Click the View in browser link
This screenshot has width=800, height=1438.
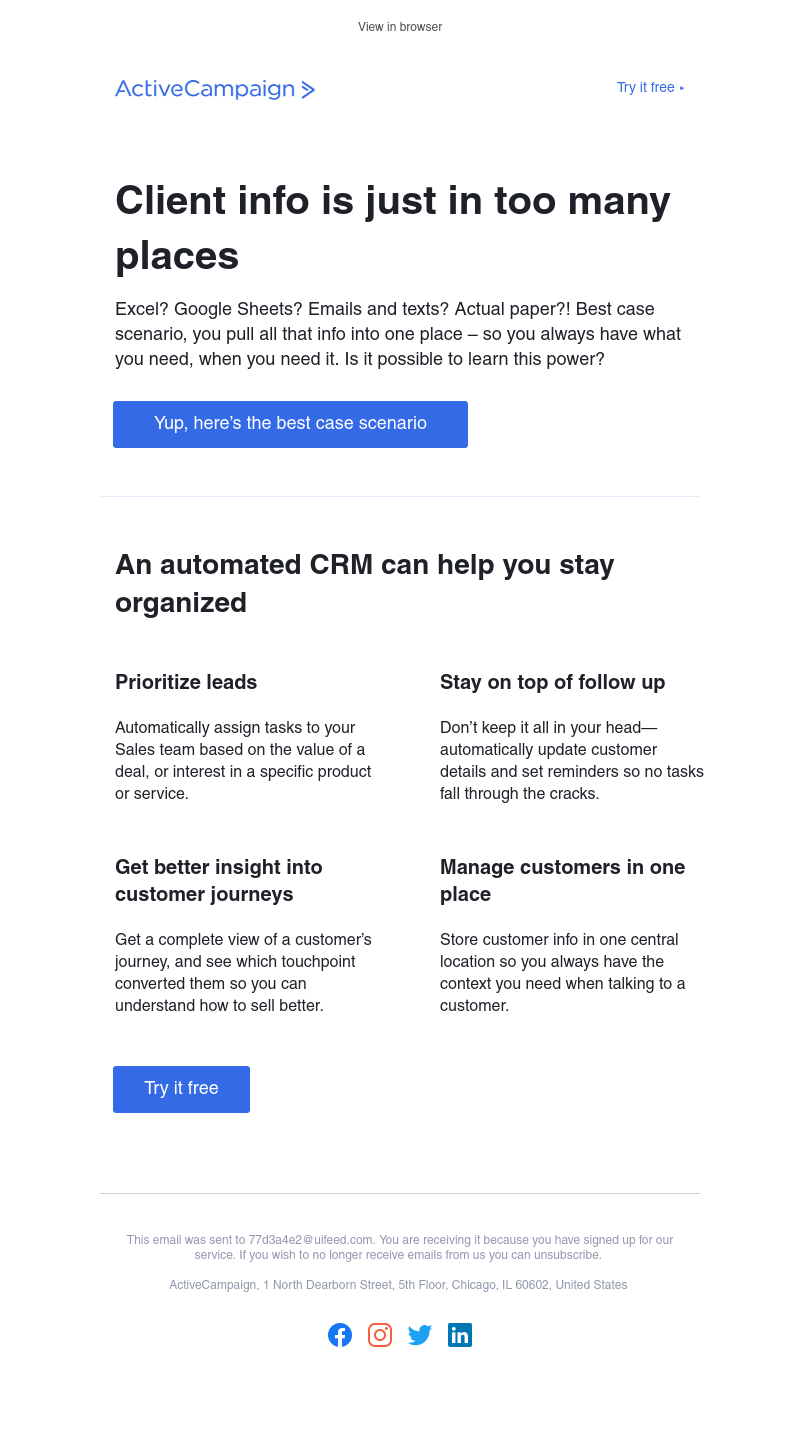(x=400, y=27)
